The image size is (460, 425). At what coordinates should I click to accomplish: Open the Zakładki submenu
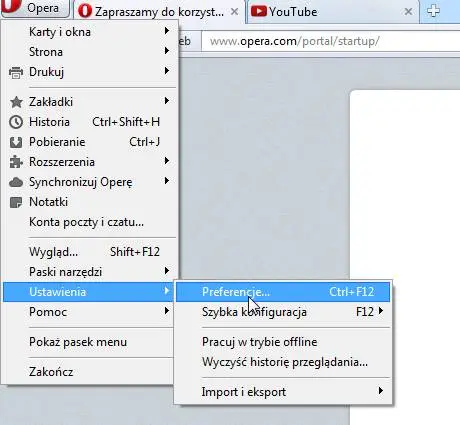[x=90, y=102]
